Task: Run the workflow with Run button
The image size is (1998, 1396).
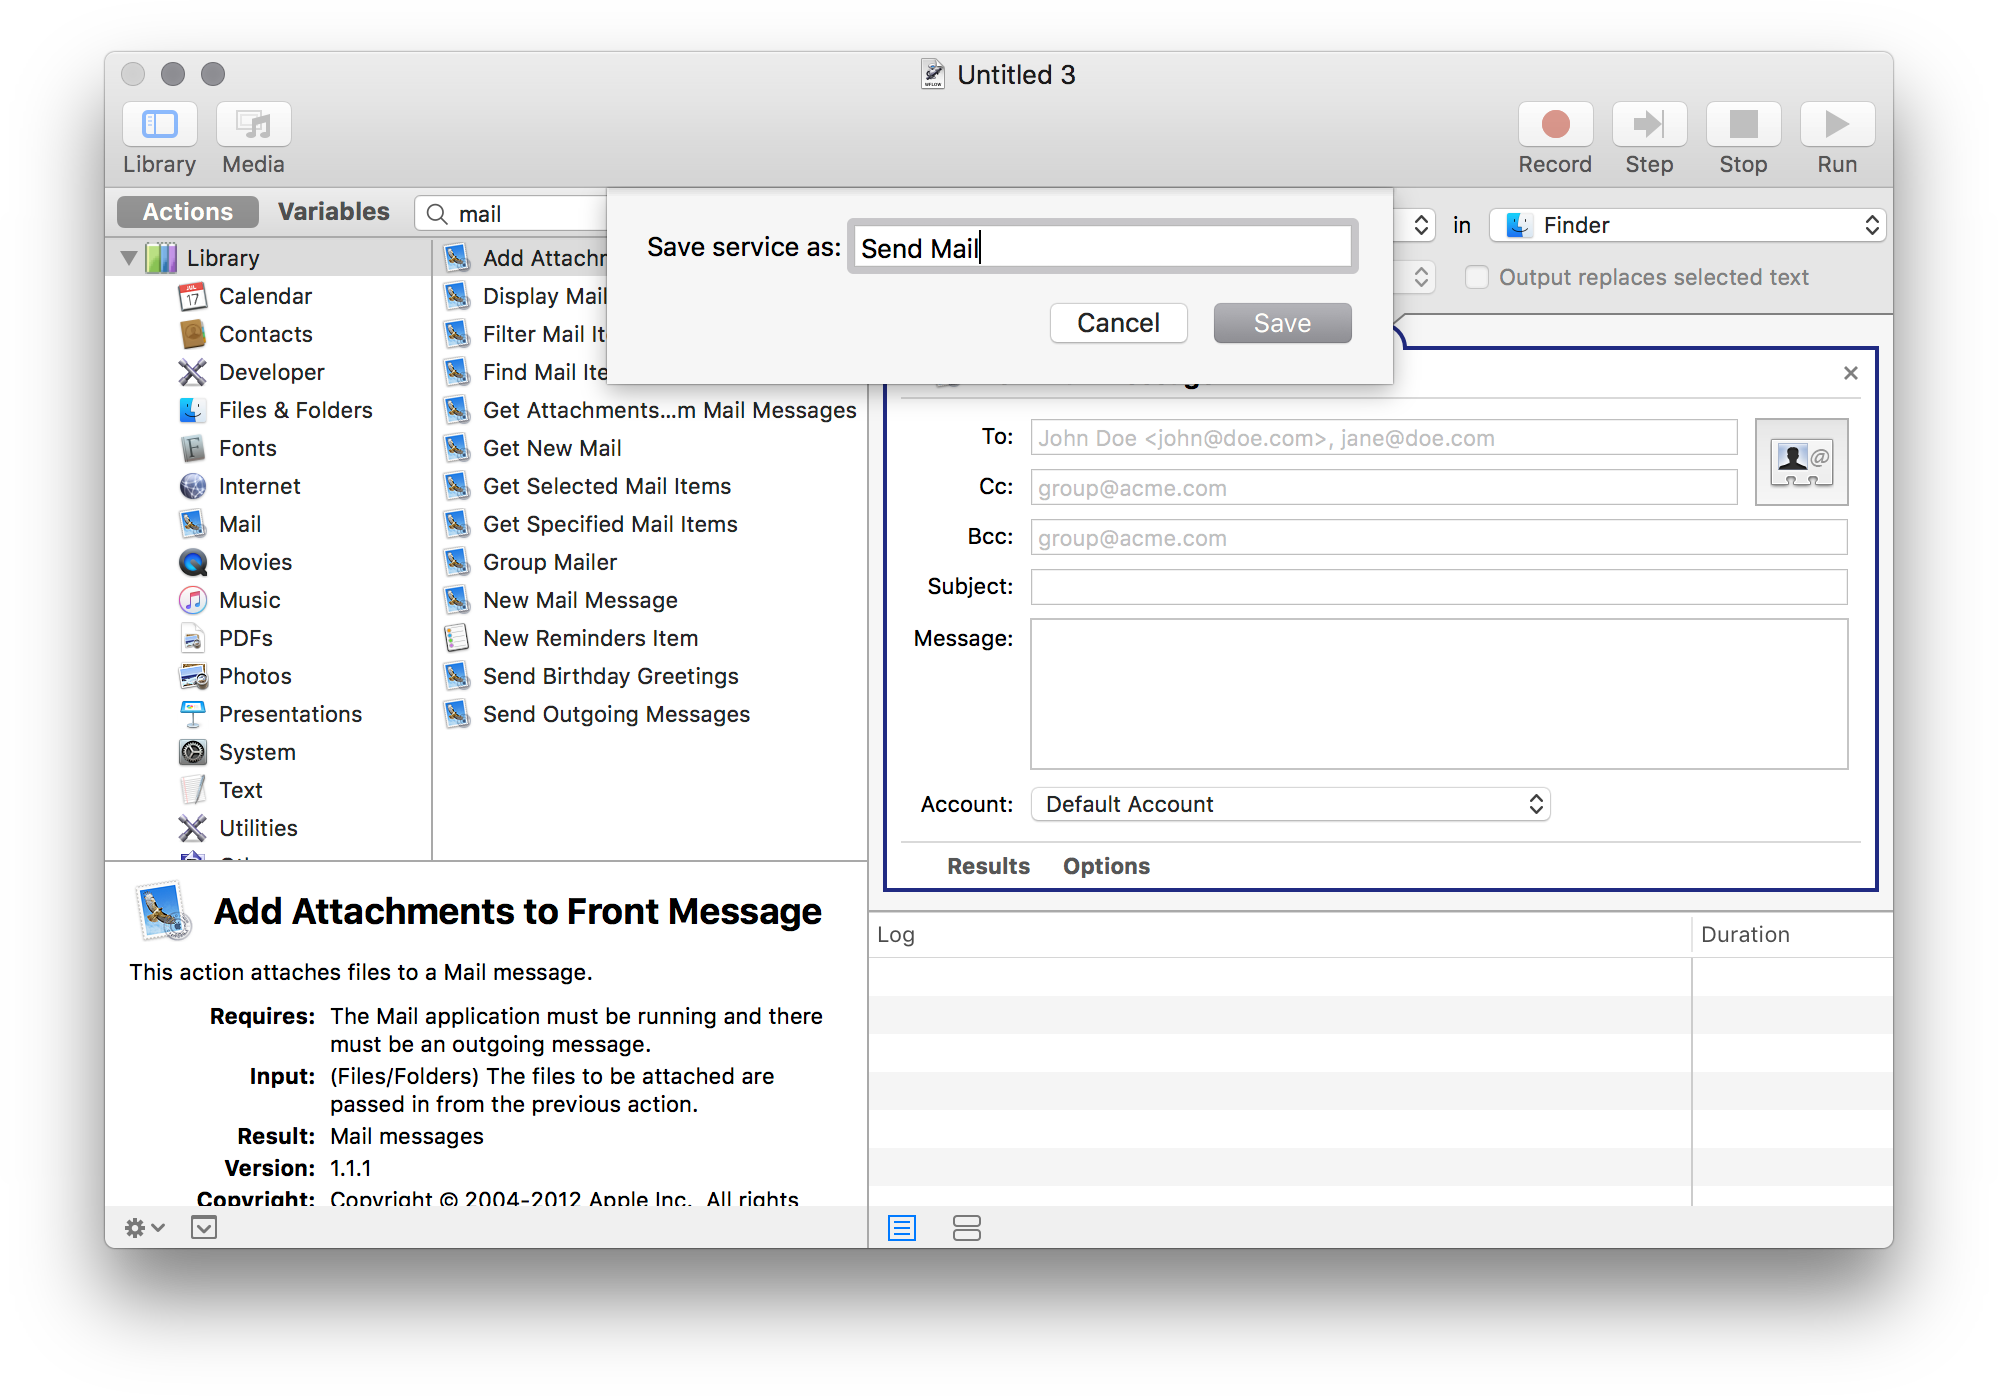Action: pos(1837,125)
